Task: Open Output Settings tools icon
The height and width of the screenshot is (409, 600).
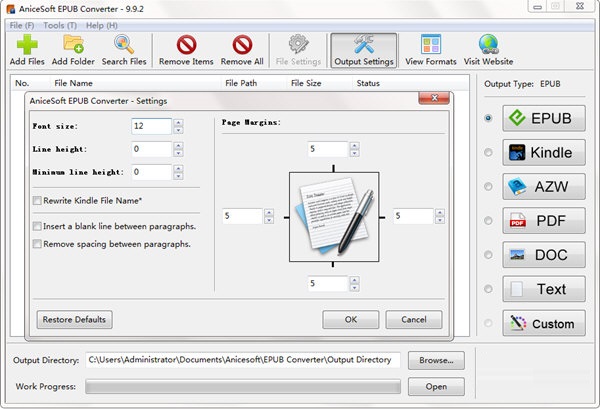Action: 364,44
